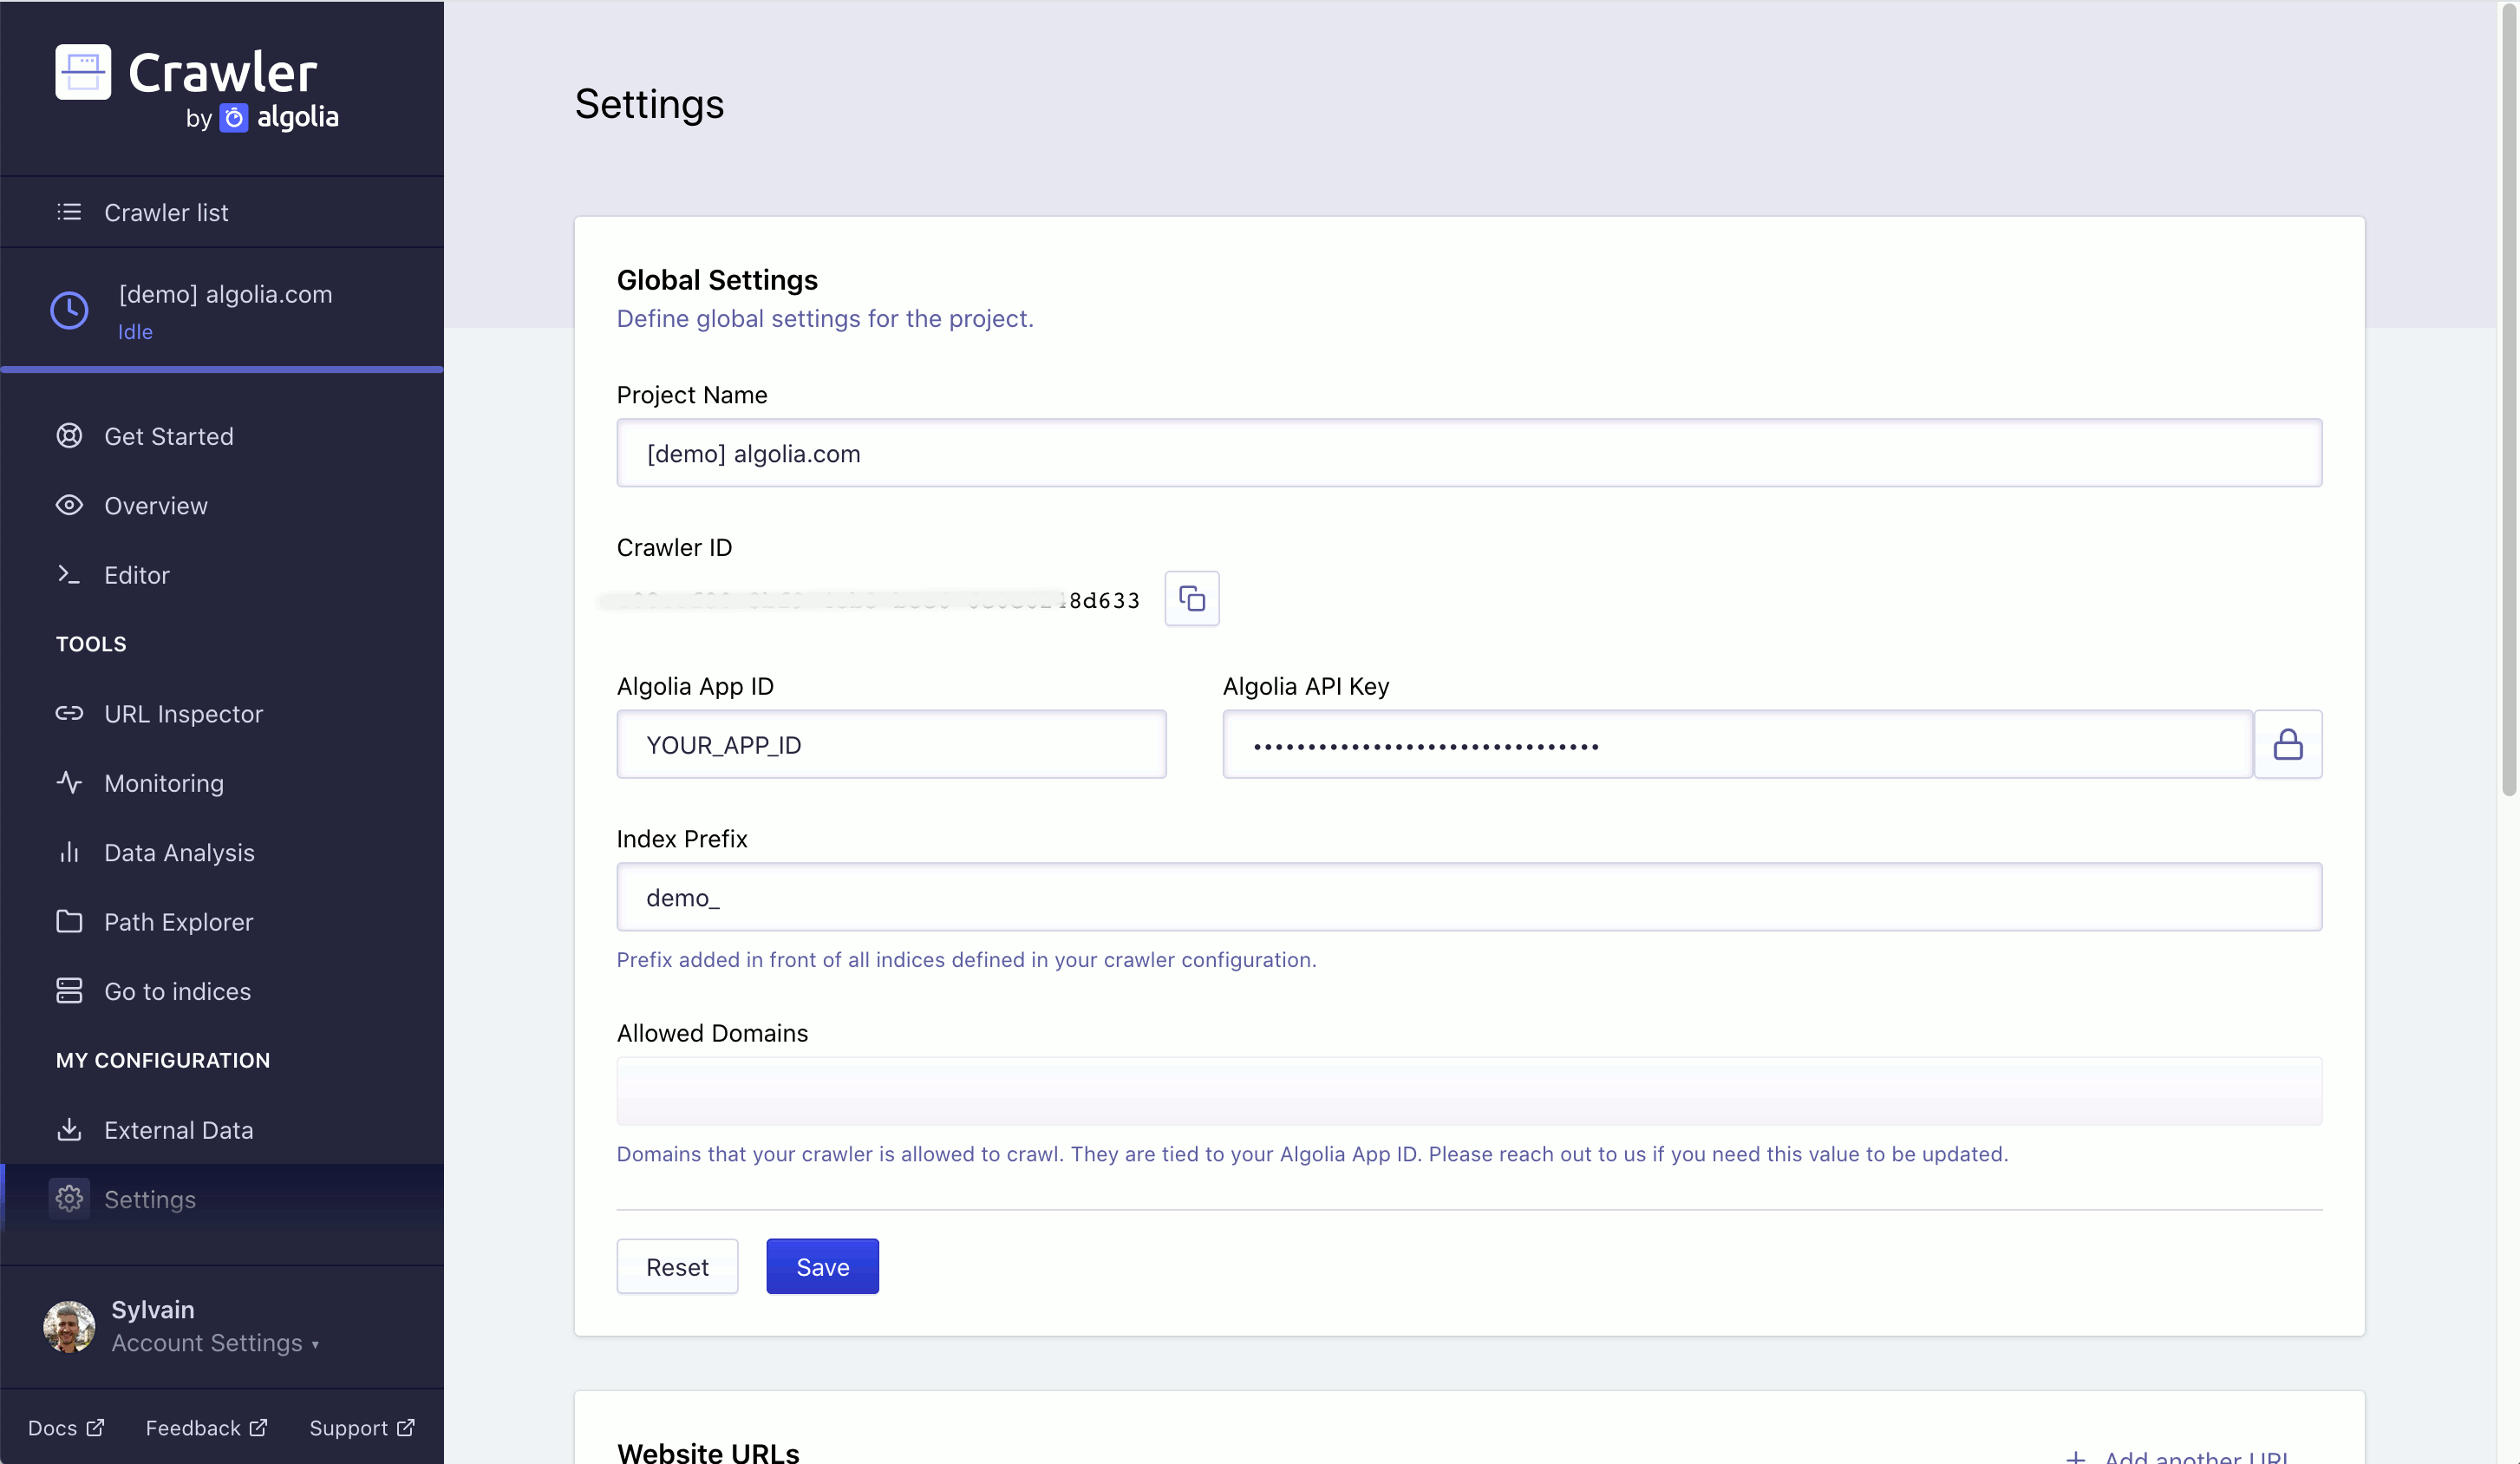This screenshot has width=2520, height=1464.
Task: Click the Algolia App ID input field
Action: click(891, 744)
